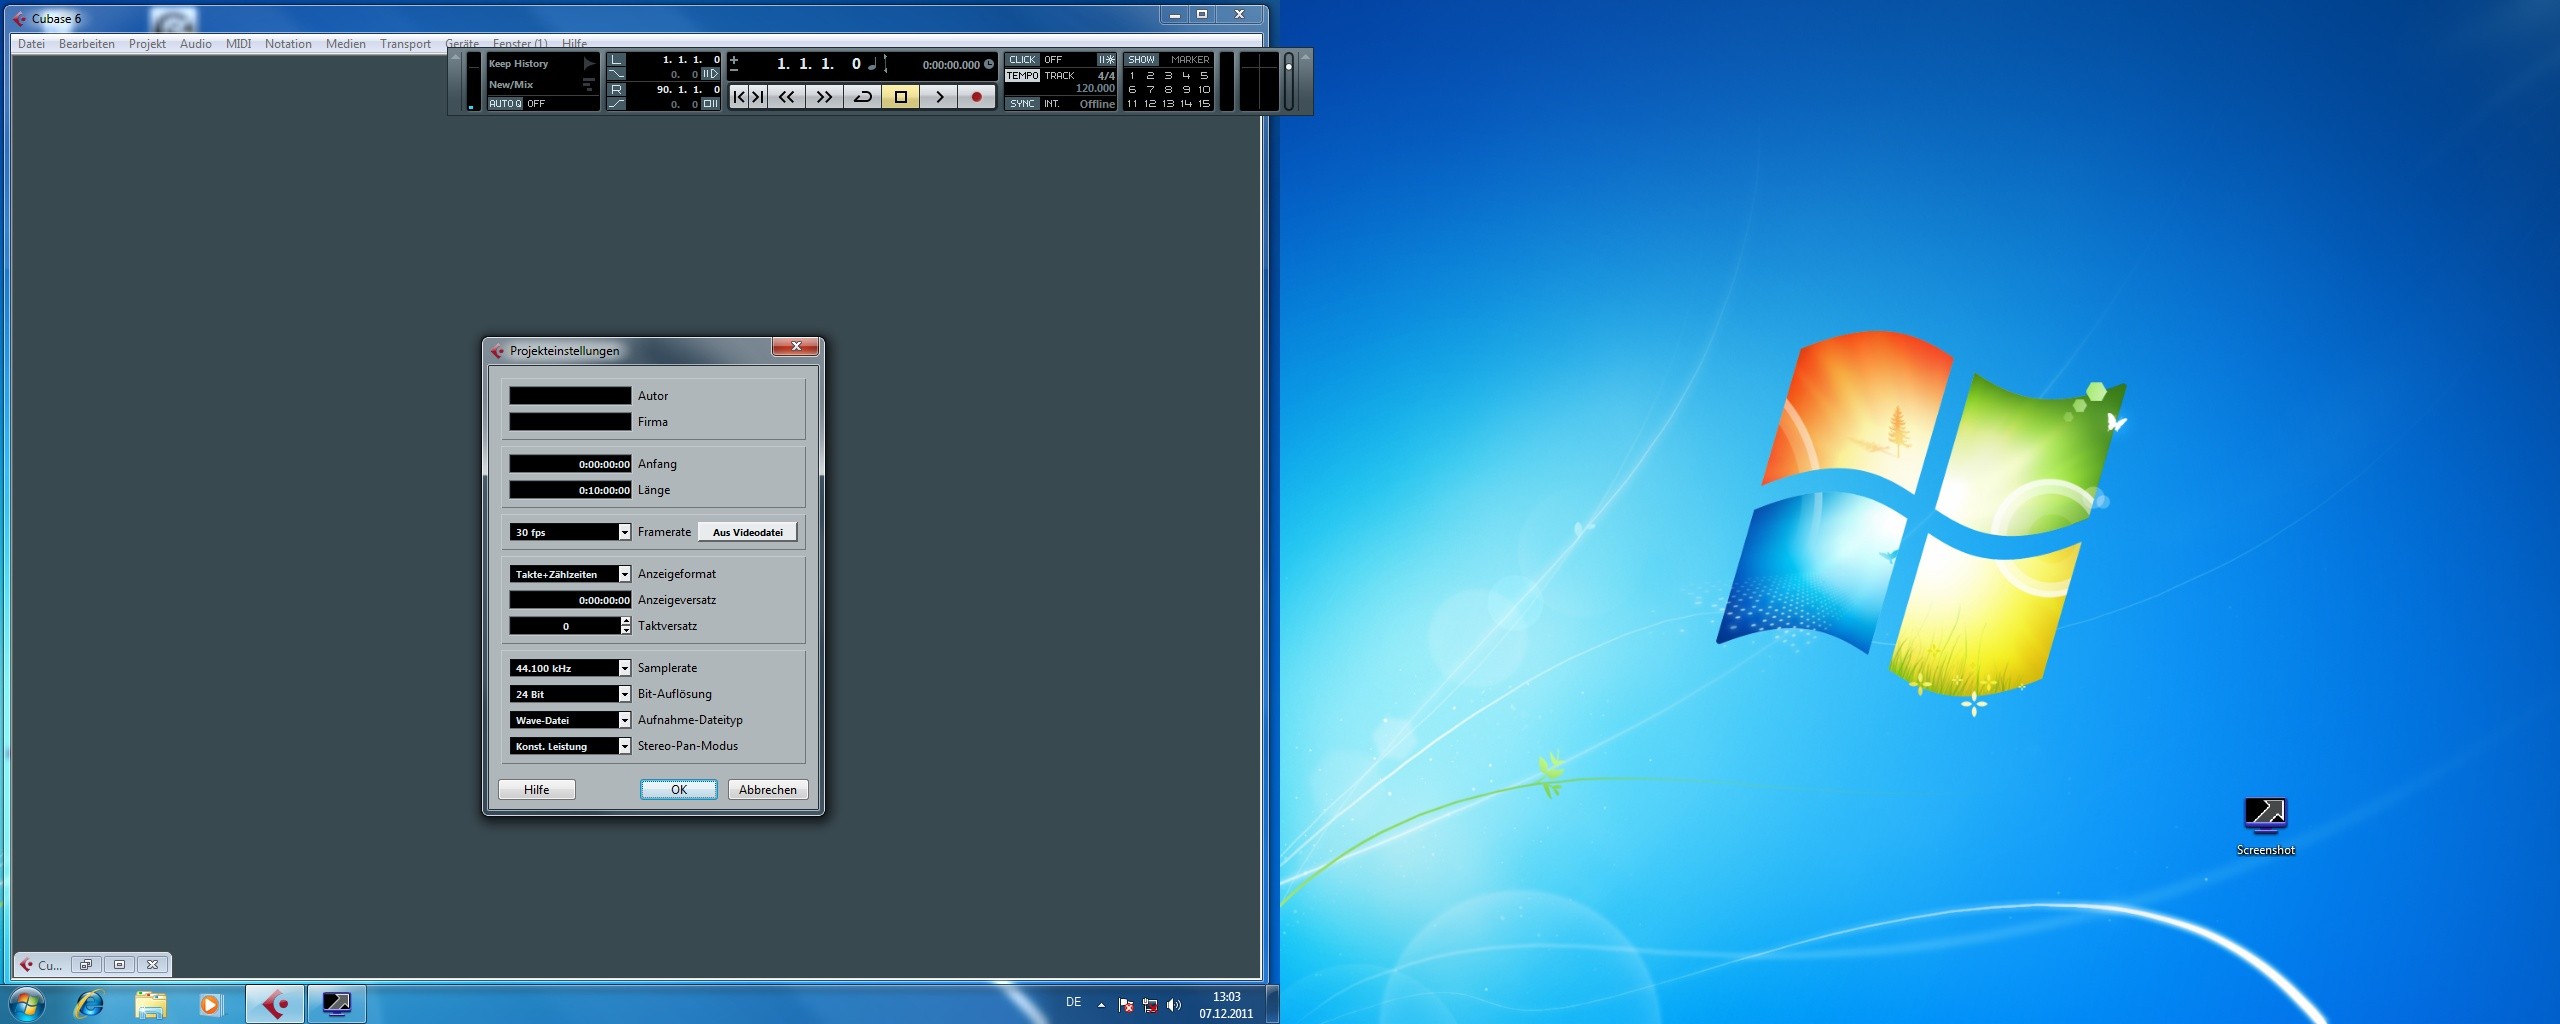Click the plus nudge position button

click(734, 59)
